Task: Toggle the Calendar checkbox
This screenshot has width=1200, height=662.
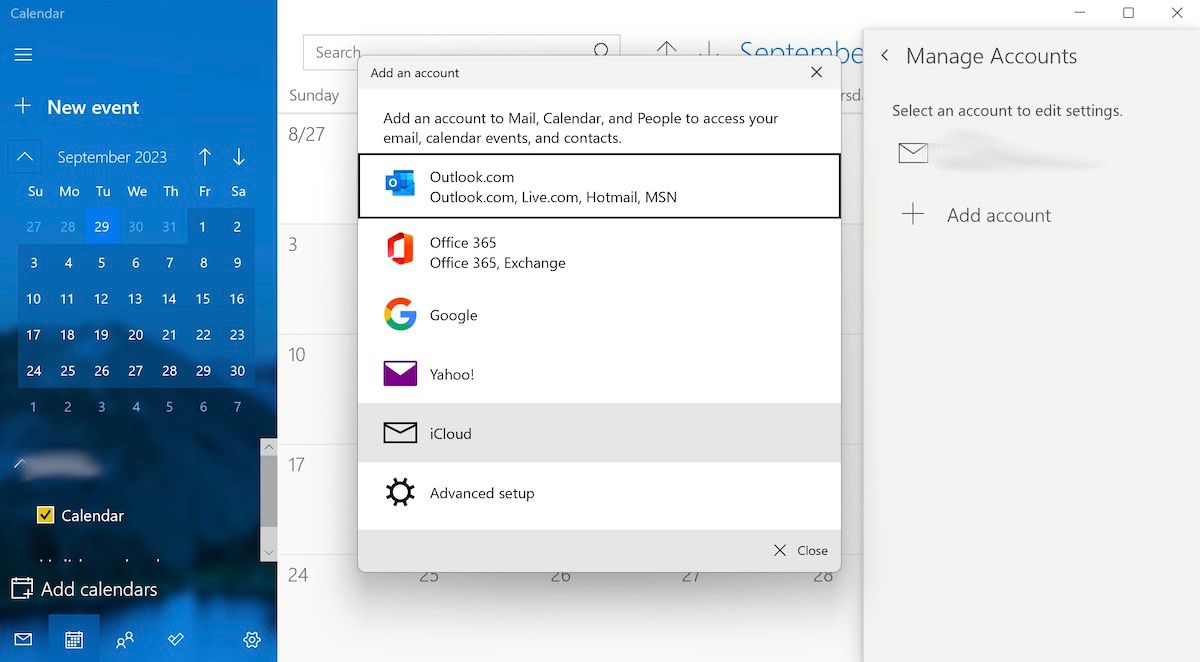Action: coord(45,515)
